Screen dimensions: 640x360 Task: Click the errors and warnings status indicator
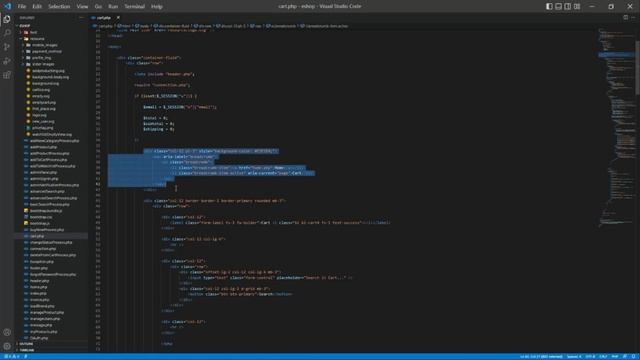tap(12, 357)
